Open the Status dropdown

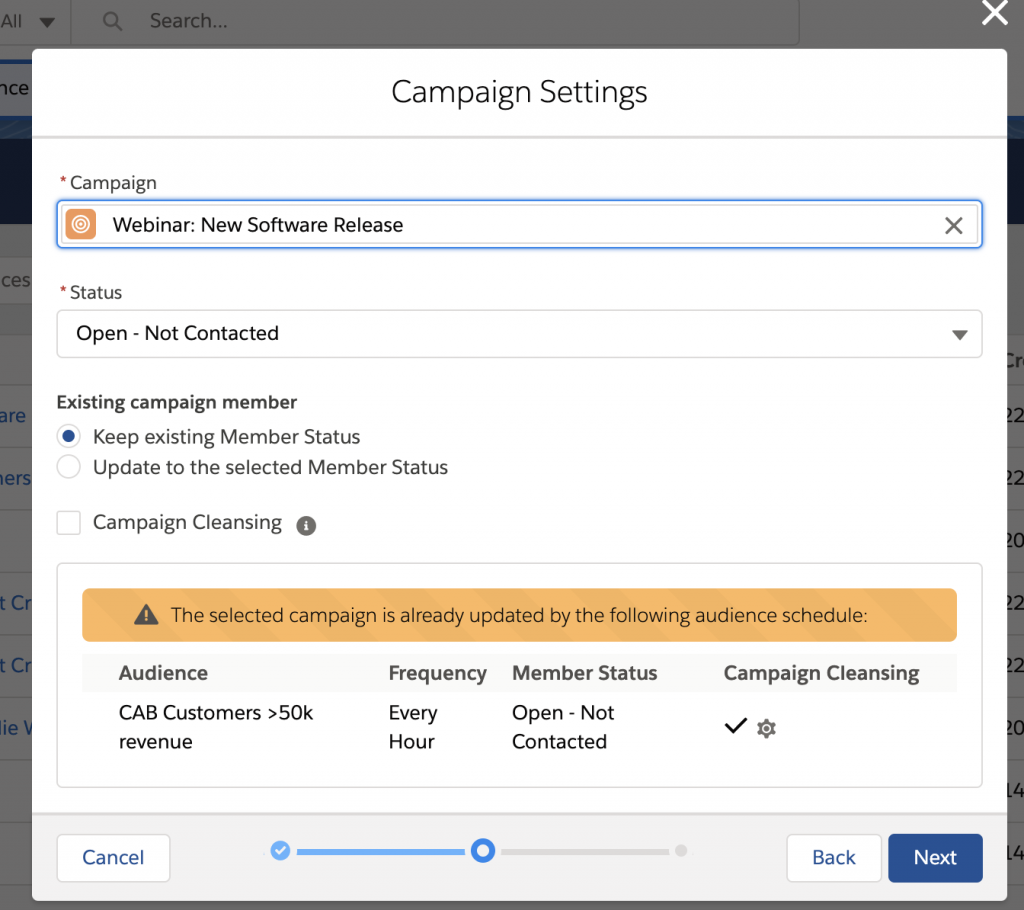click(519, 334)
